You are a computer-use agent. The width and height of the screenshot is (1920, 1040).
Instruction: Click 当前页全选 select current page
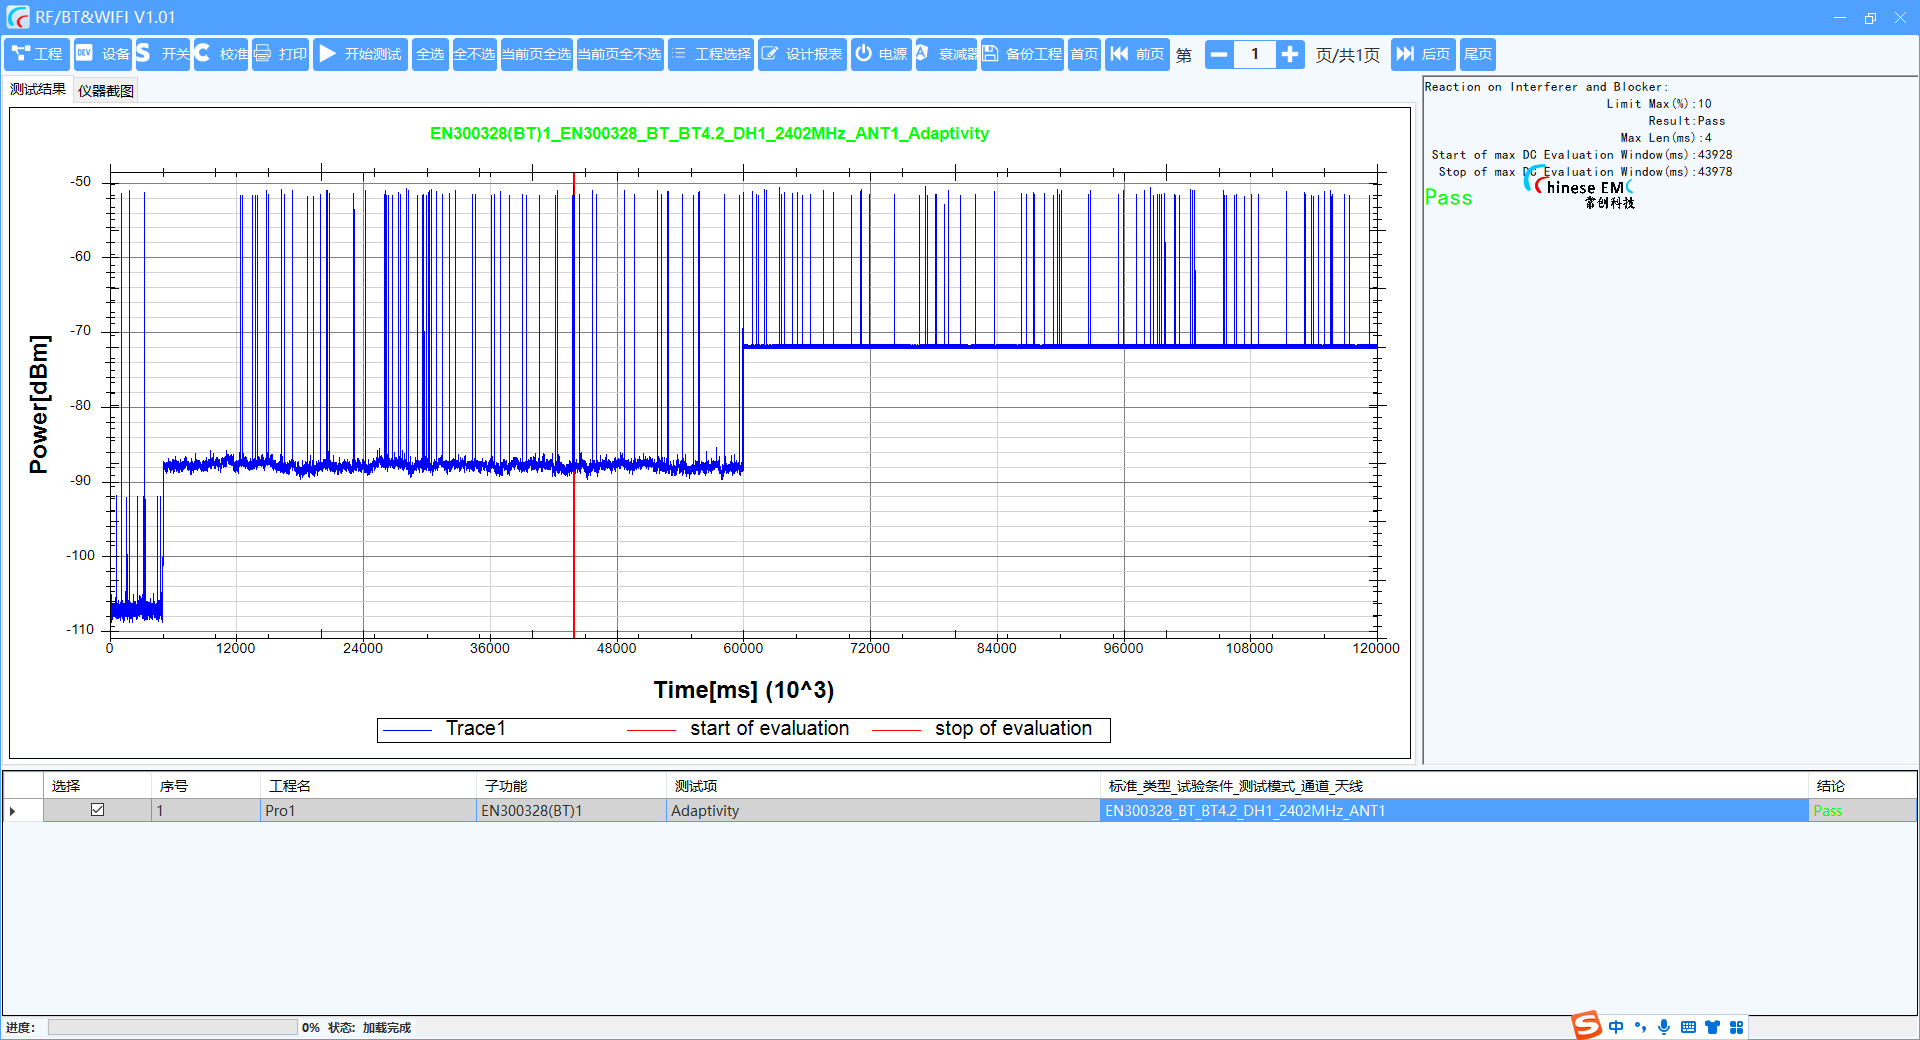pos(536,54)
